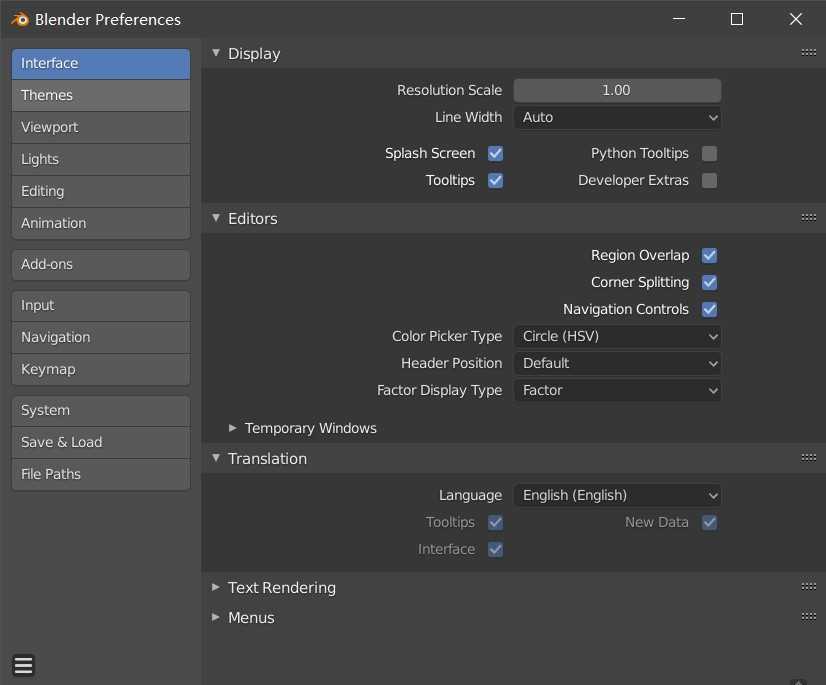Uncheck the Display Tooltips checkbox
Viewport: 826px width, 685px height.
pos(495,180)
